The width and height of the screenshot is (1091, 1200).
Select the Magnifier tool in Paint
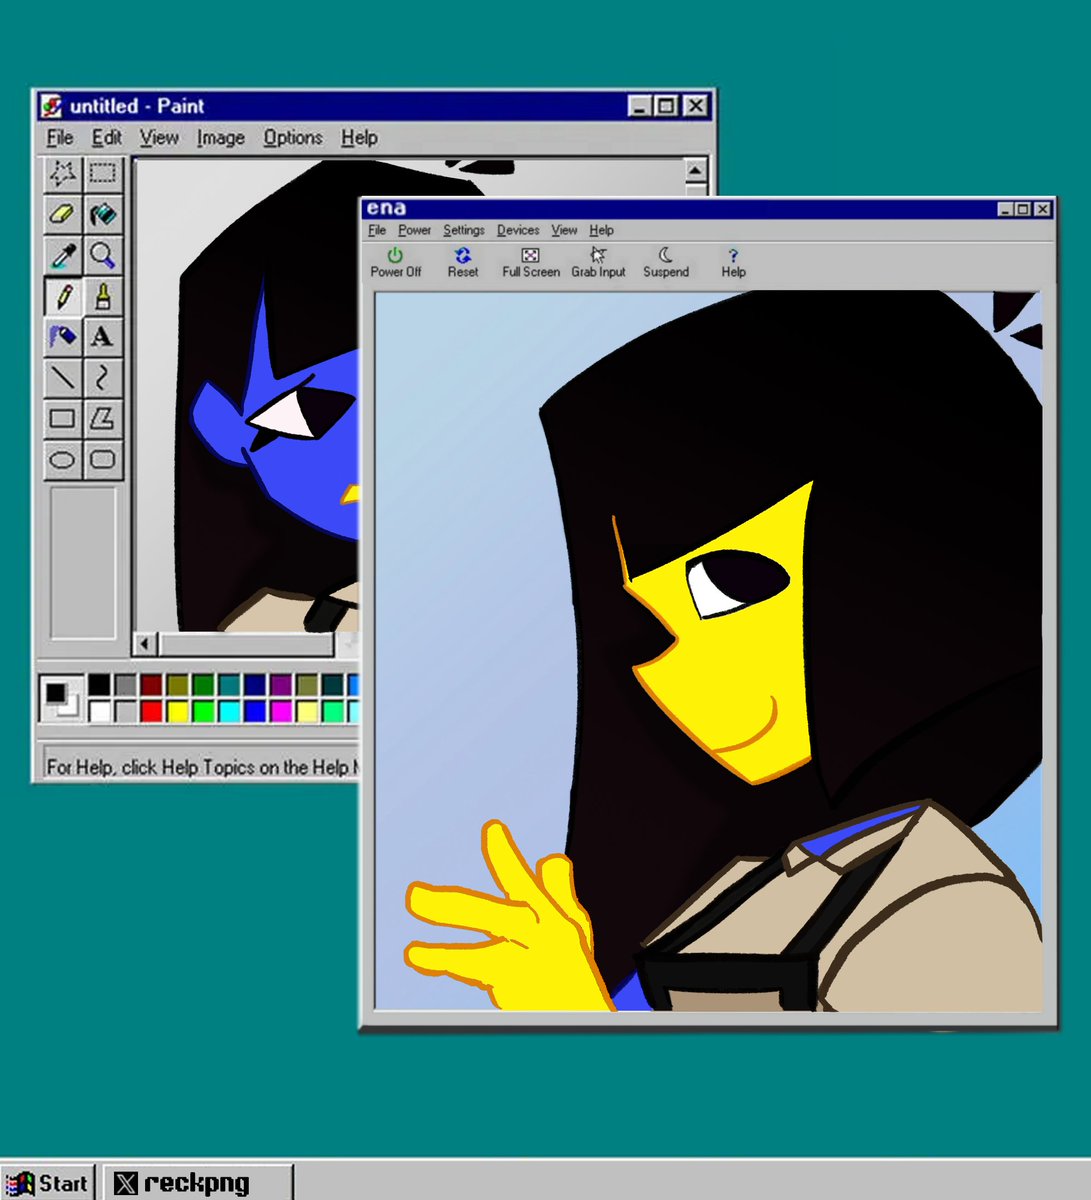coord(102,255)
